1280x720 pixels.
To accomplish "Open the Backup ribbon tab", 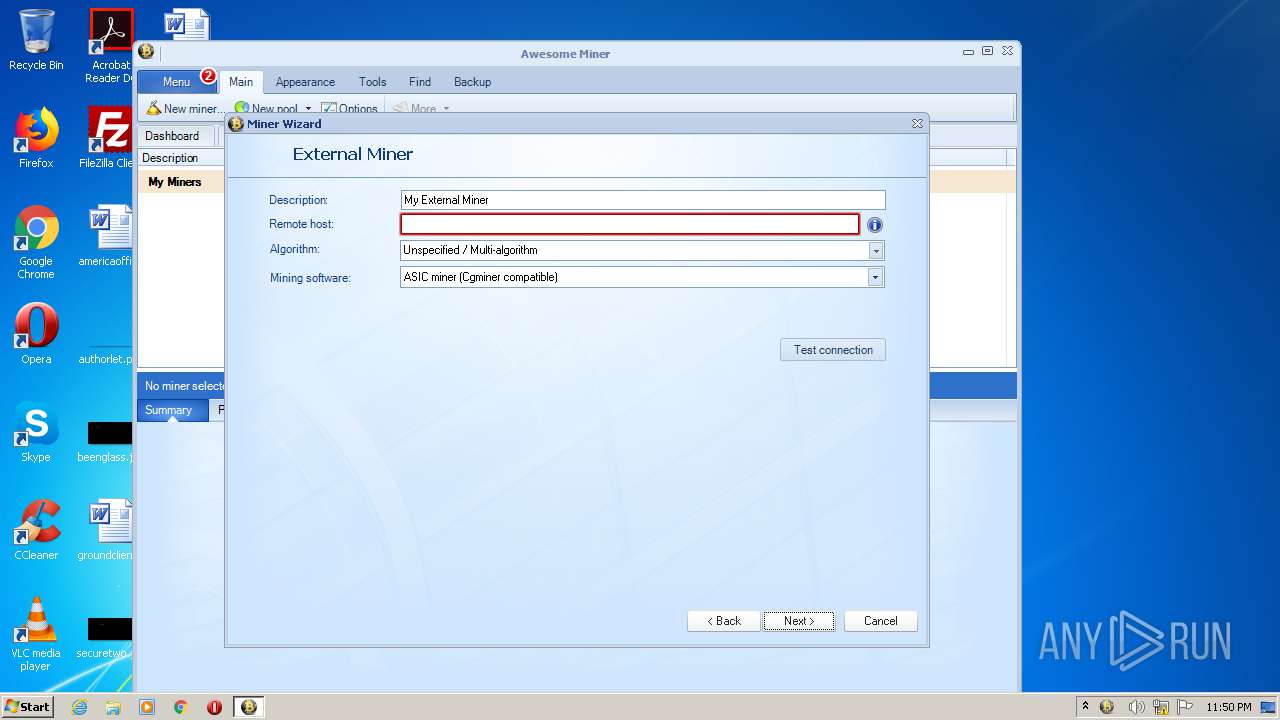I will click(x=472, y=82).
